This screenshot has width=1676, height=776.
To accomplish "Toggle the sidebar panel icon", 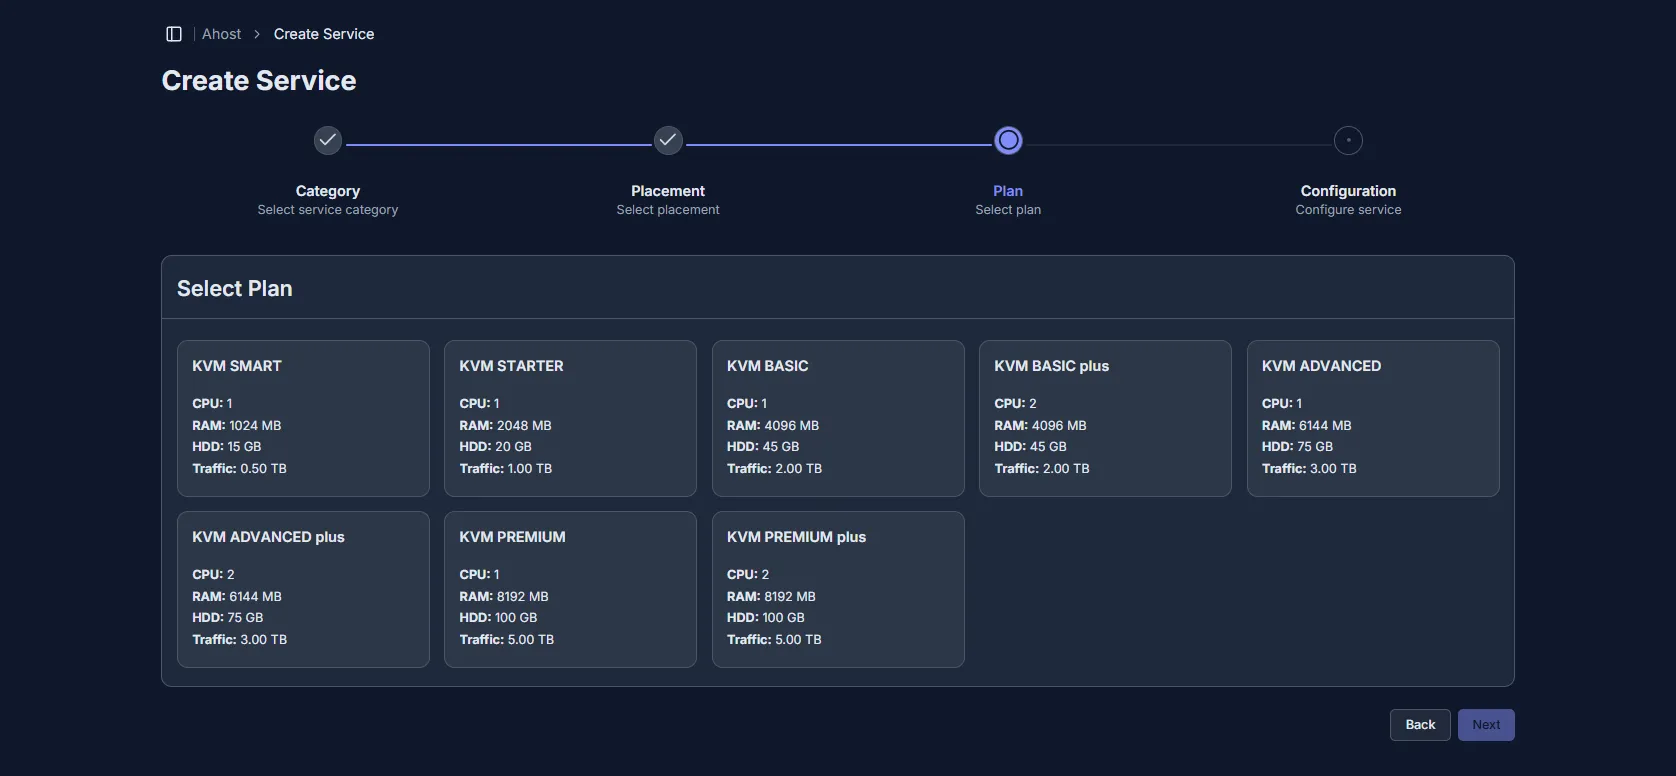I will [x=174, y=34].
